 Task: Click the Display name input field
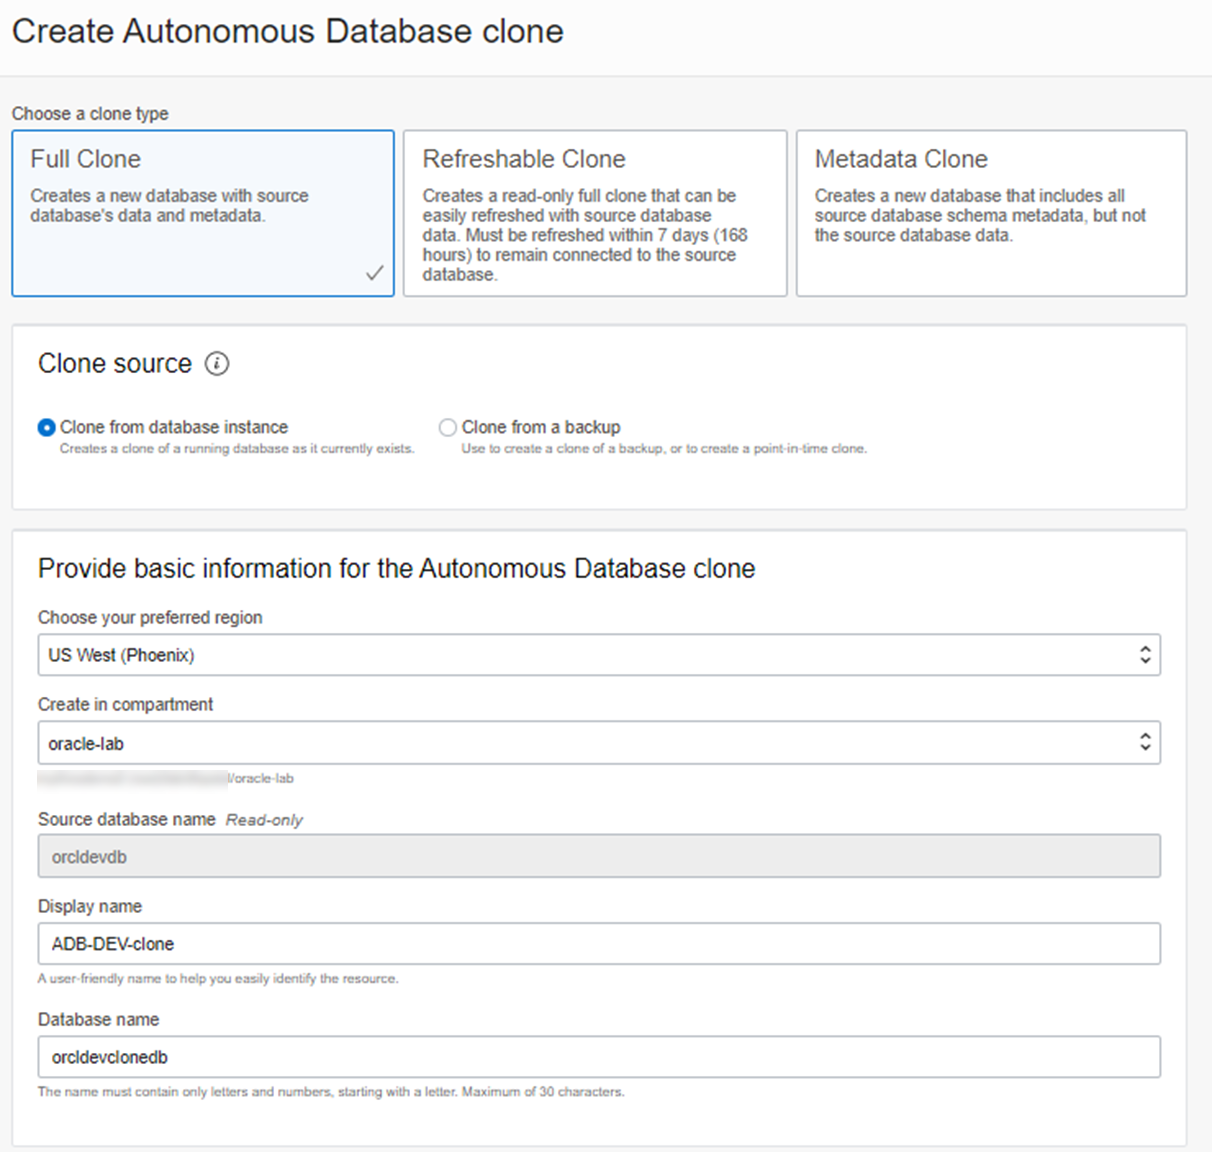pyautogui.click(x=599, y=943)
